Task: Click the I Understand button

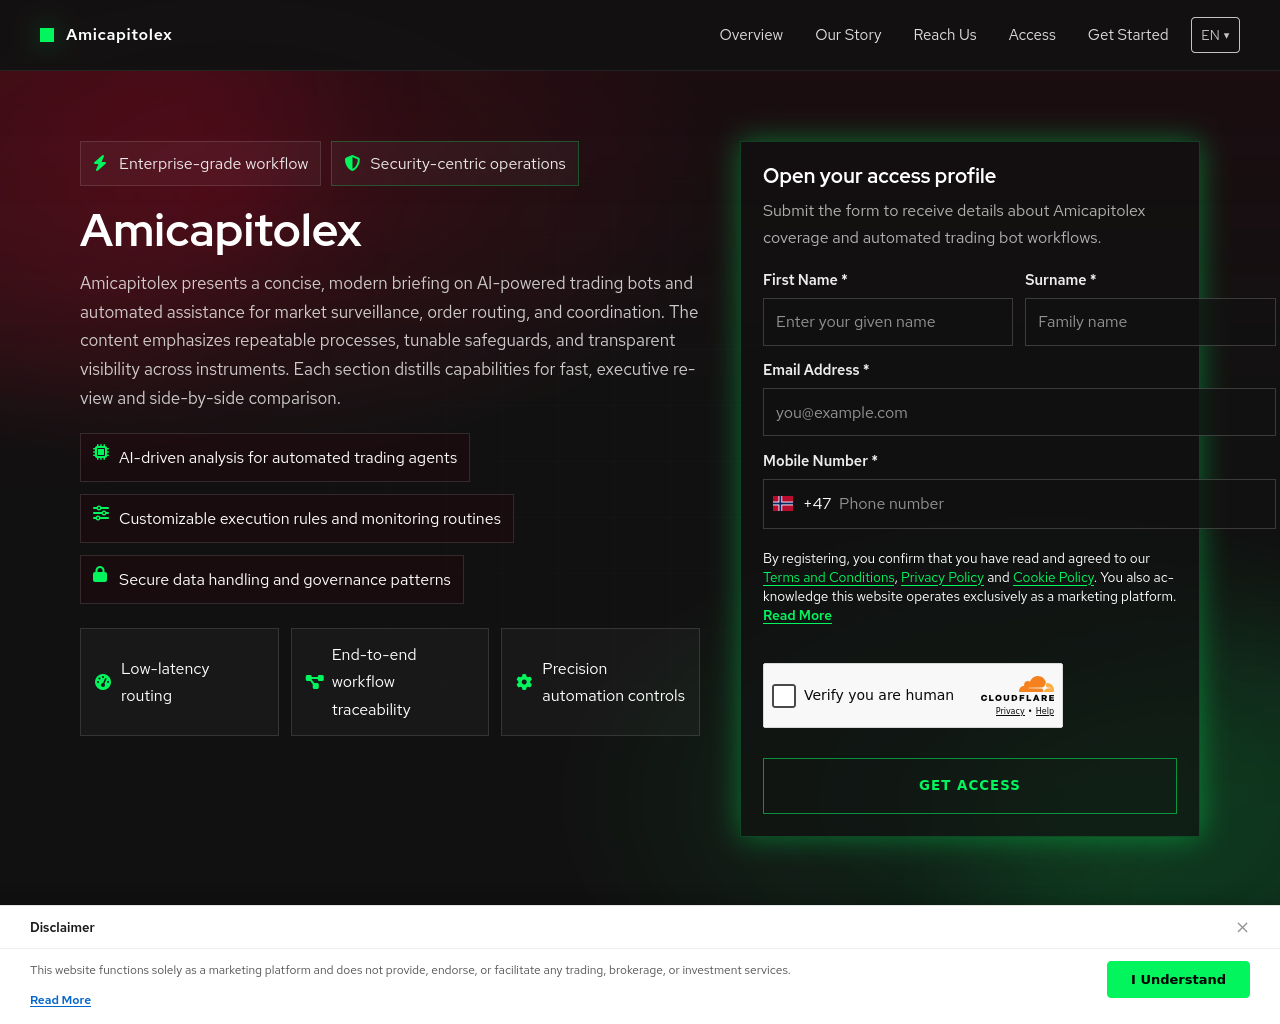Action: [x=1178, y=979]
